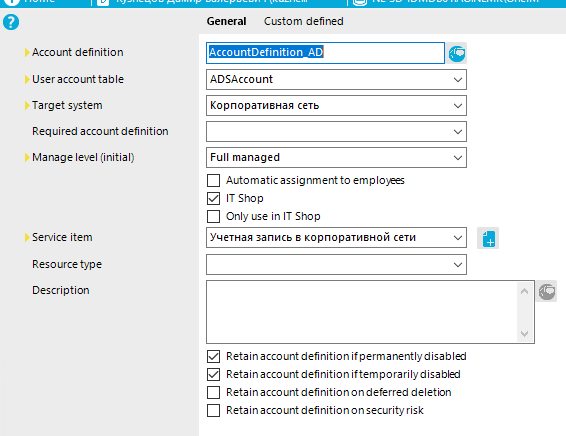This screenshot has height=436, width=566.
Task: Click Description scrollbar down arrow
Action: coord(524,333)
